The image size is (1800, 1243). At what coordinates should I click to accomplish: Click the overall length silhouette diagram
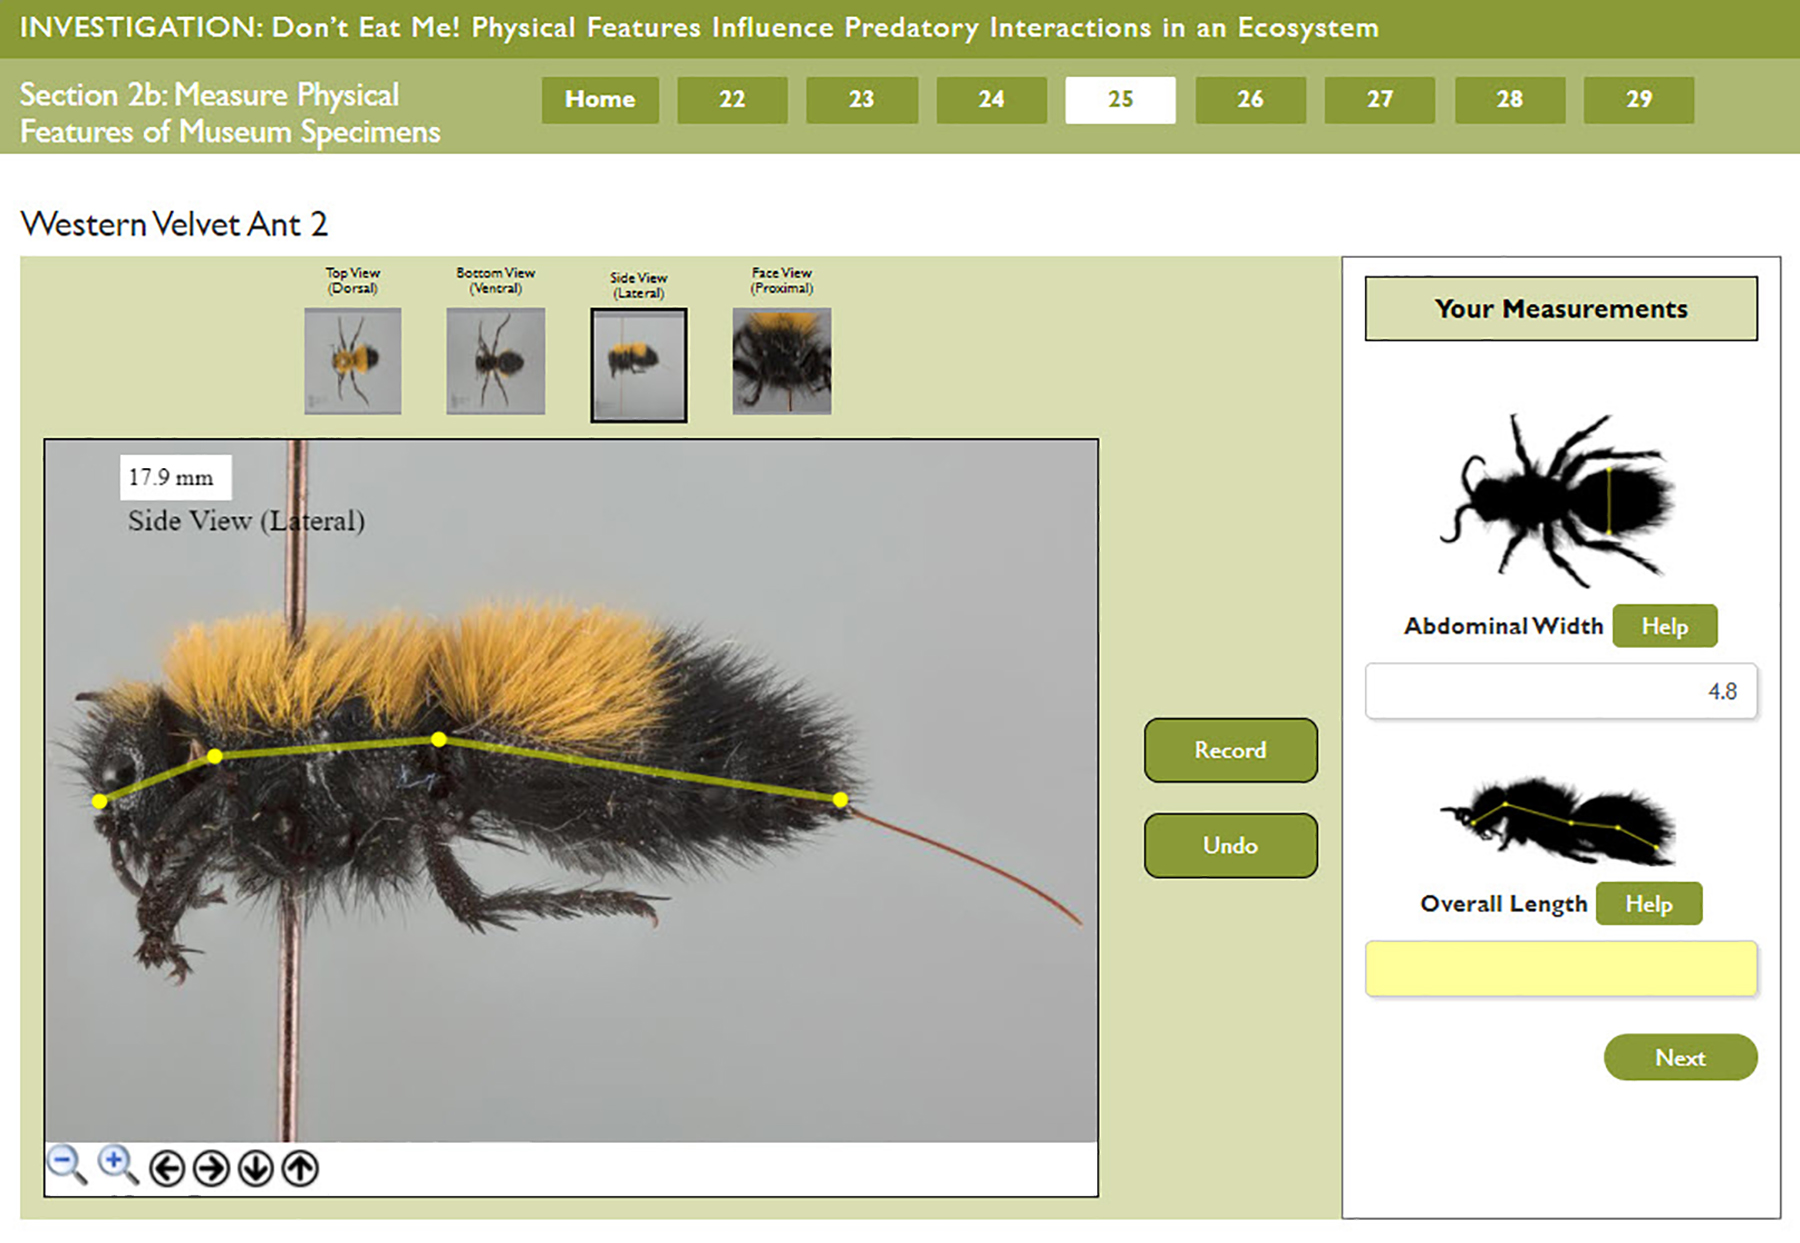[x=1558, y=820]
